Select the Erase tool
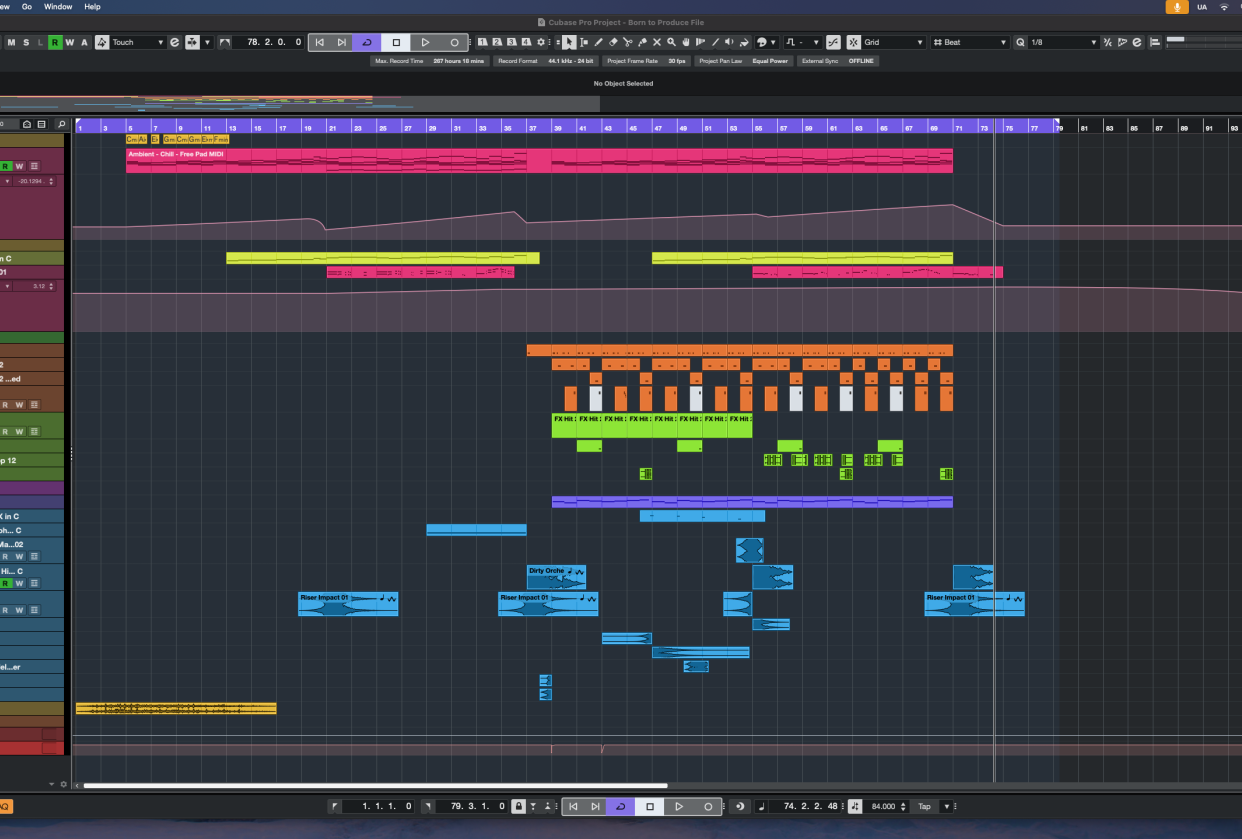 coord(613,42)
